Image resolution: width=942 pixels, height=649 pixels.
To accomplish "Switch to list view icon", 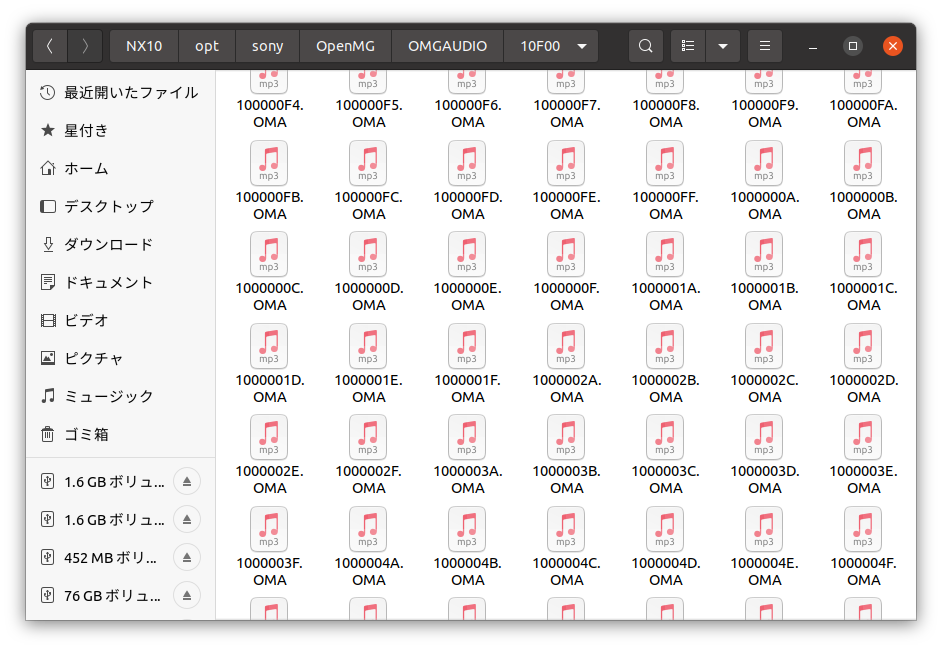I will click(x=688, y=46).
